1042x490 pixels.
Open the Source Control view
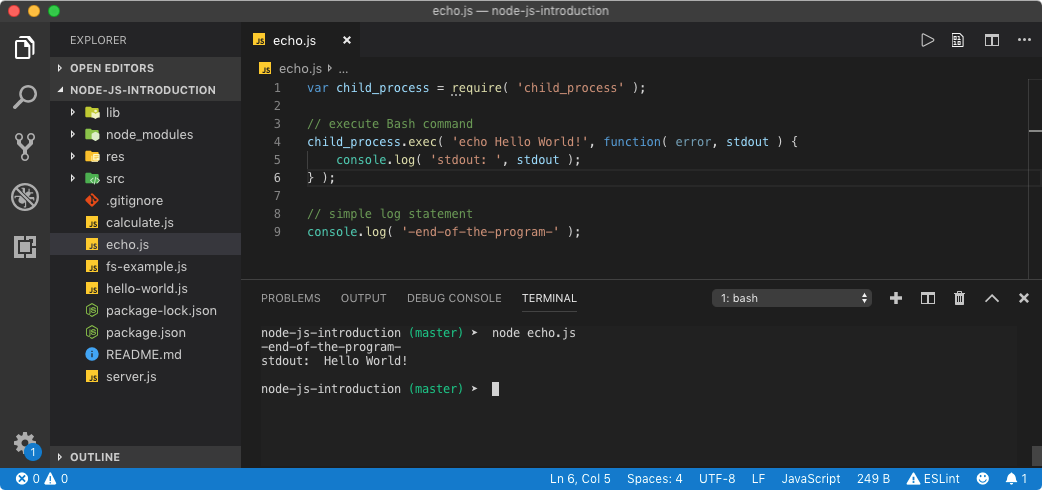(x=25, y=147)
